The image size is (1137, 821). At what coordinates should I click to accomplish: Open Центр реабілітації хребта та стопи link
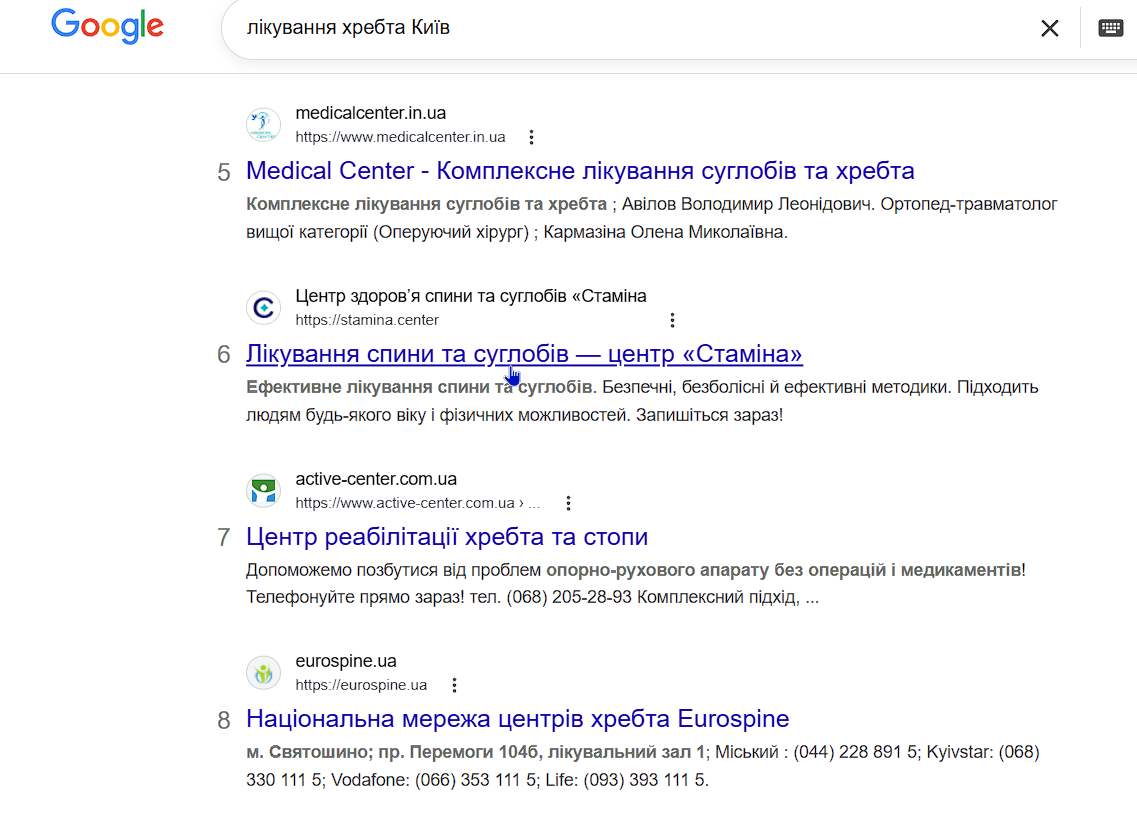pos(447,537)
